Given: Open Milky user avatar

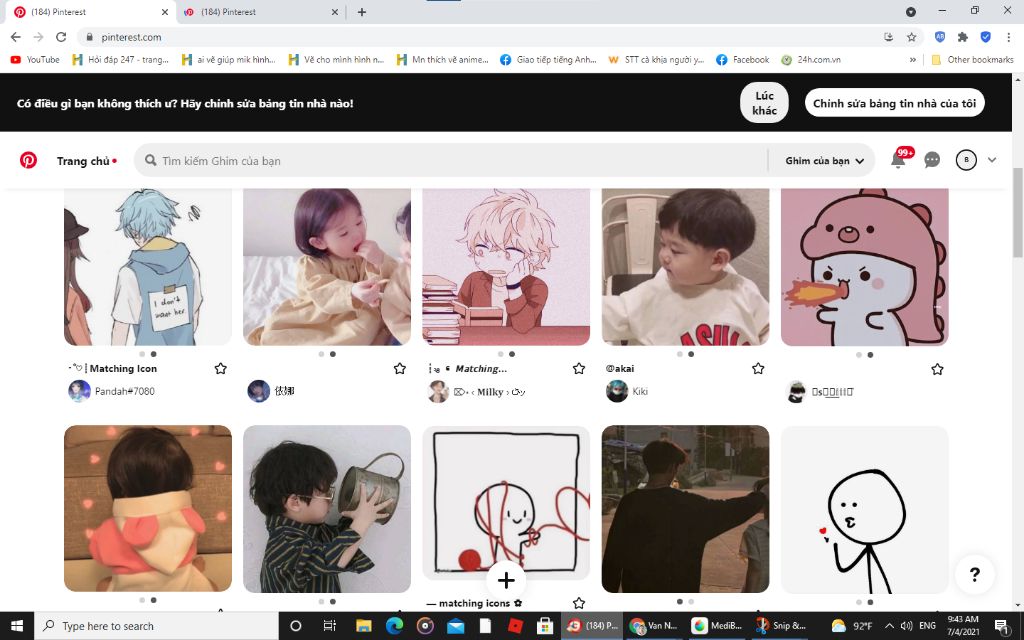Looking at the screenshot, I should (438, 391).
